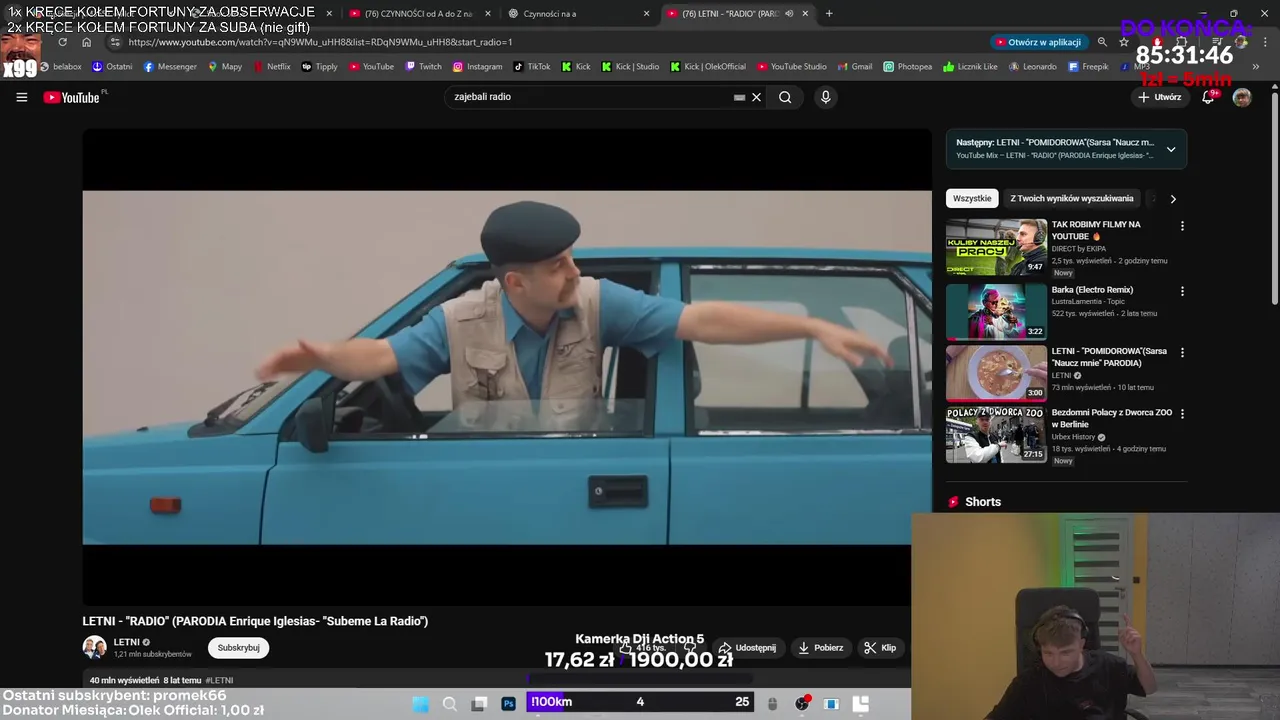Open the Utwórz create menu
The width and height of the screenshot is (1280, 720).
point(1160,97)
